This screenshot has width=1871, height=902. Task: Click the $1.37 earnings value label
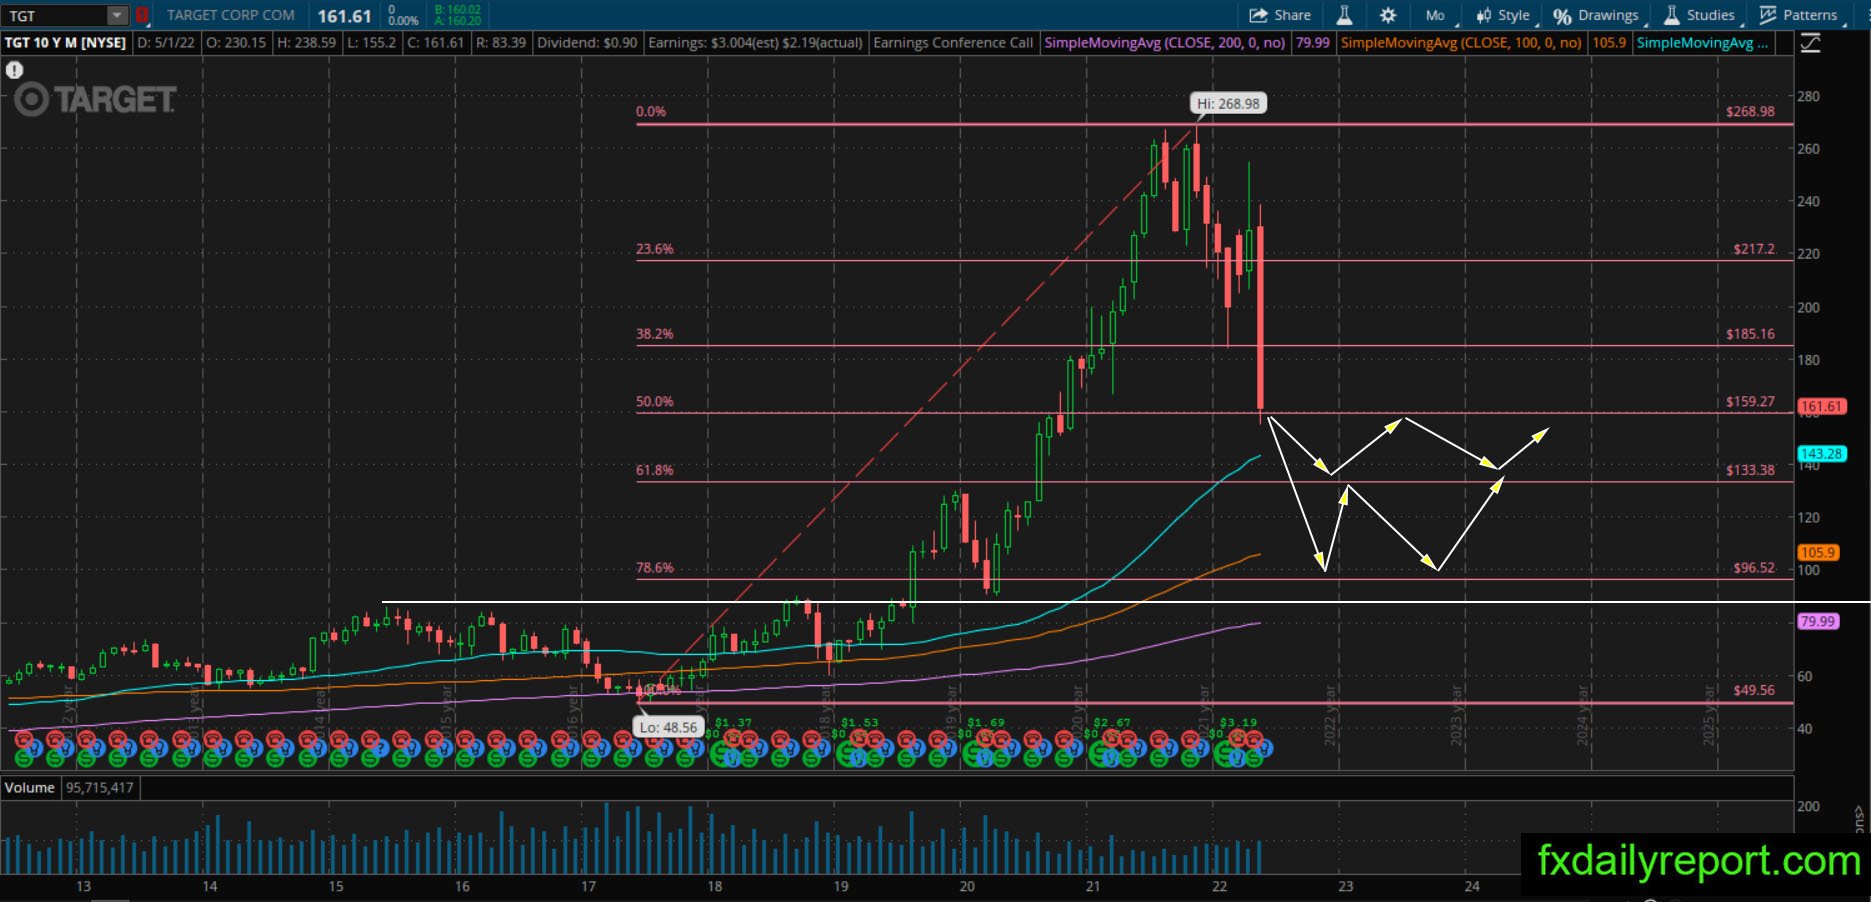point(733,722)
